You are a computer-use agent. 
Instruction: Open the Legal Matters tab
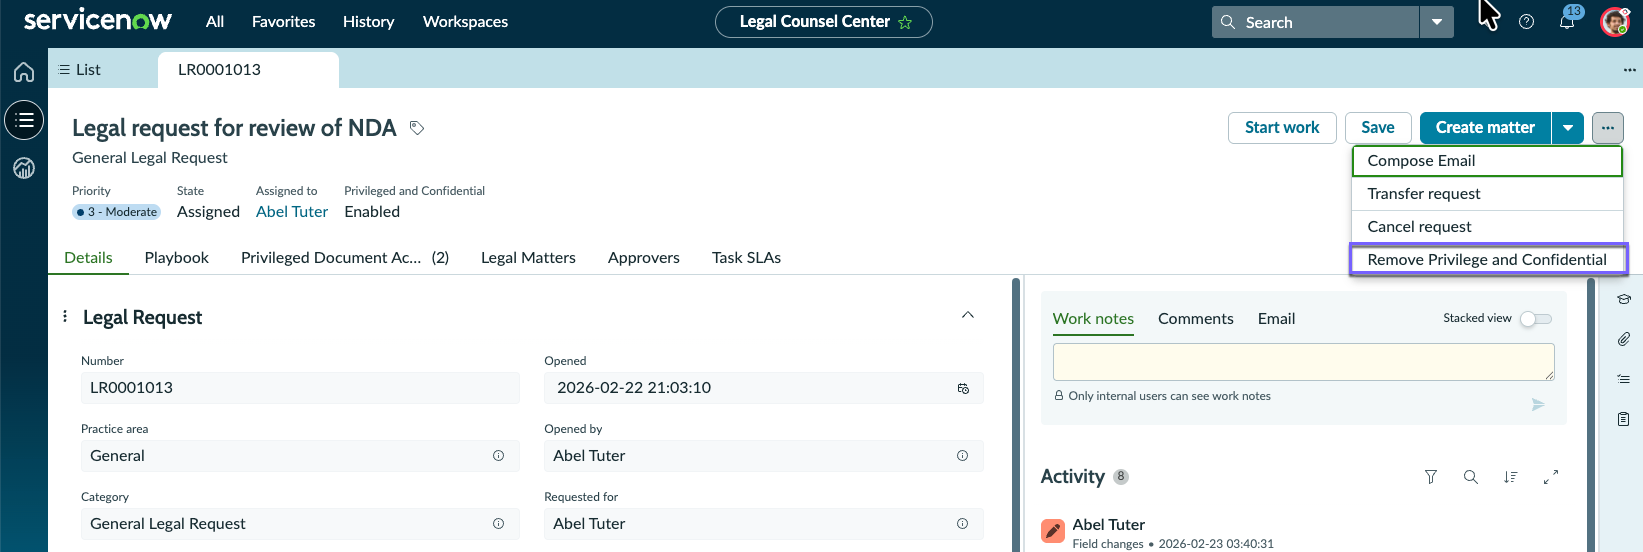tap(528, 258)
